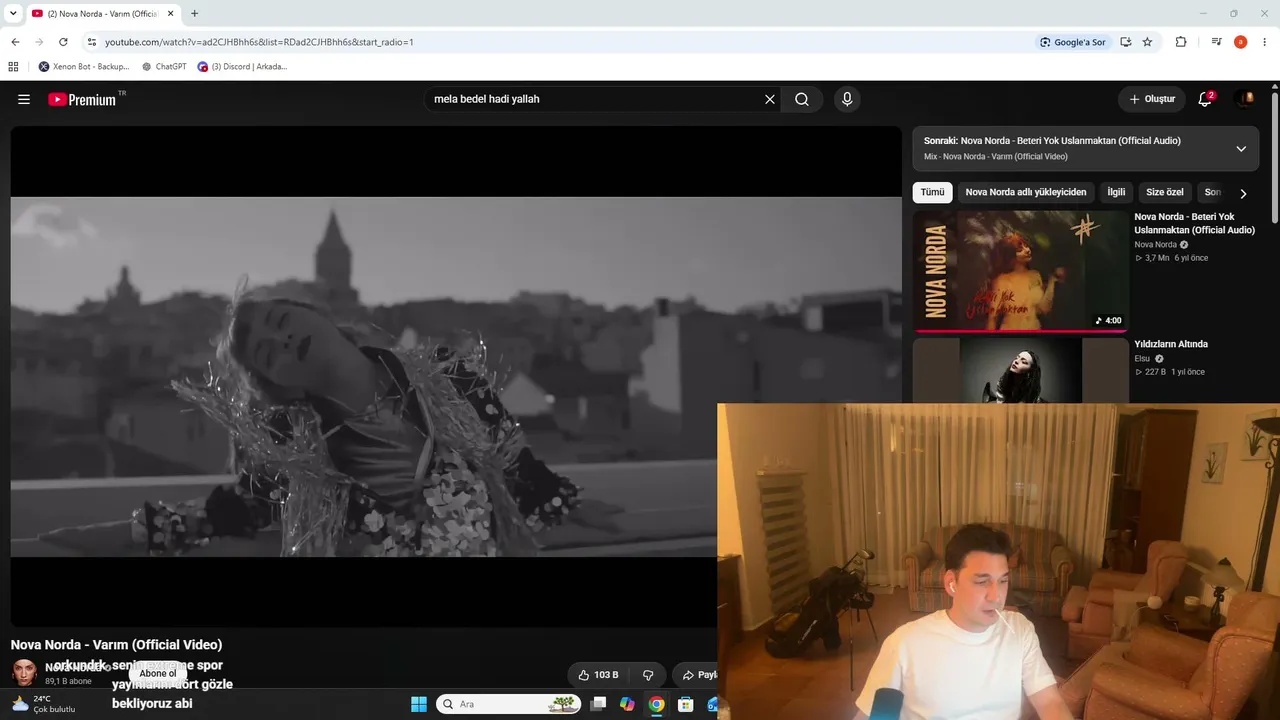1280x720 pixels.
Task: Open the Nova Norda channel avatar
Action: [24, 673]
